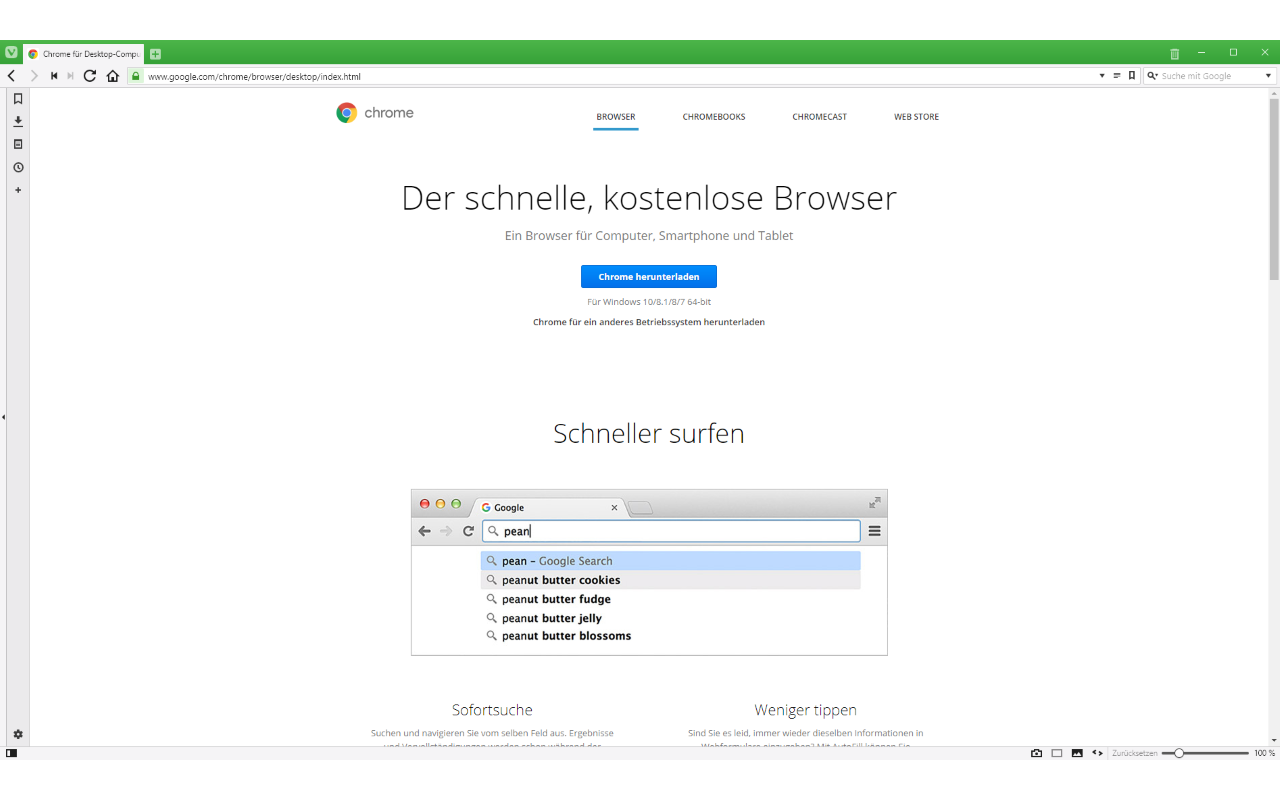This screenshot has width=1280, height=800.
Task: Expand search field history dropdown arrow
Action: click(1269, 76)
